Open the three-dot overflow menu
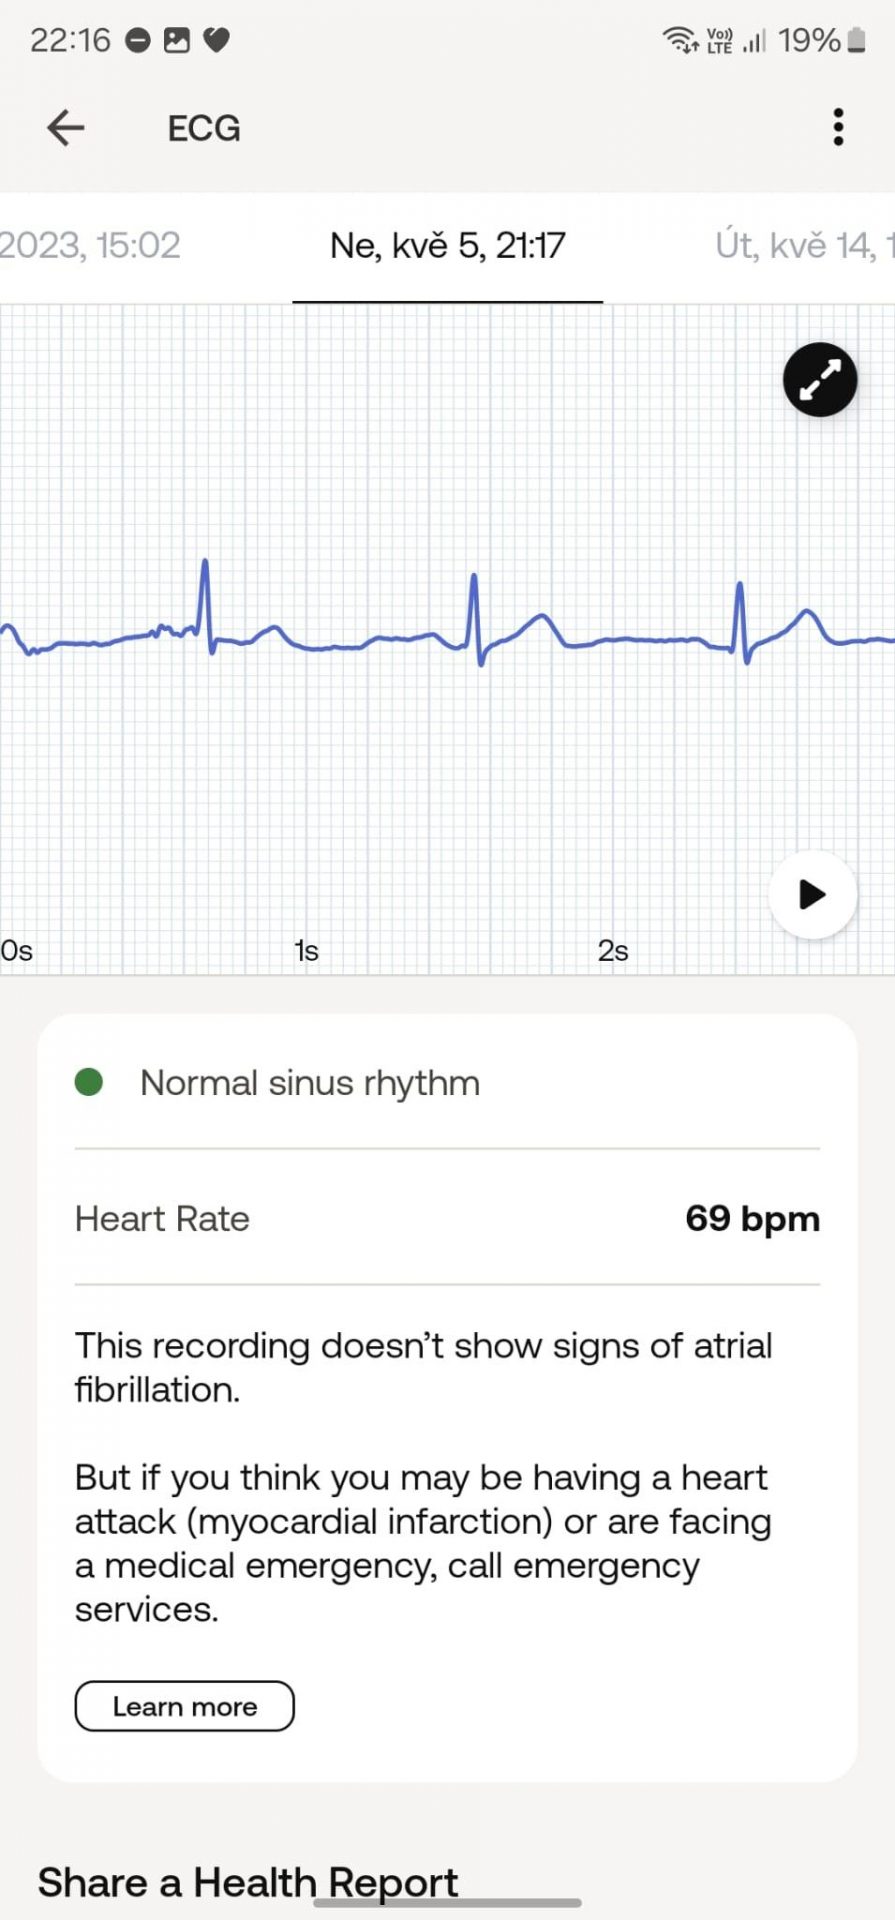895x1920 pixels. (838, 127)
